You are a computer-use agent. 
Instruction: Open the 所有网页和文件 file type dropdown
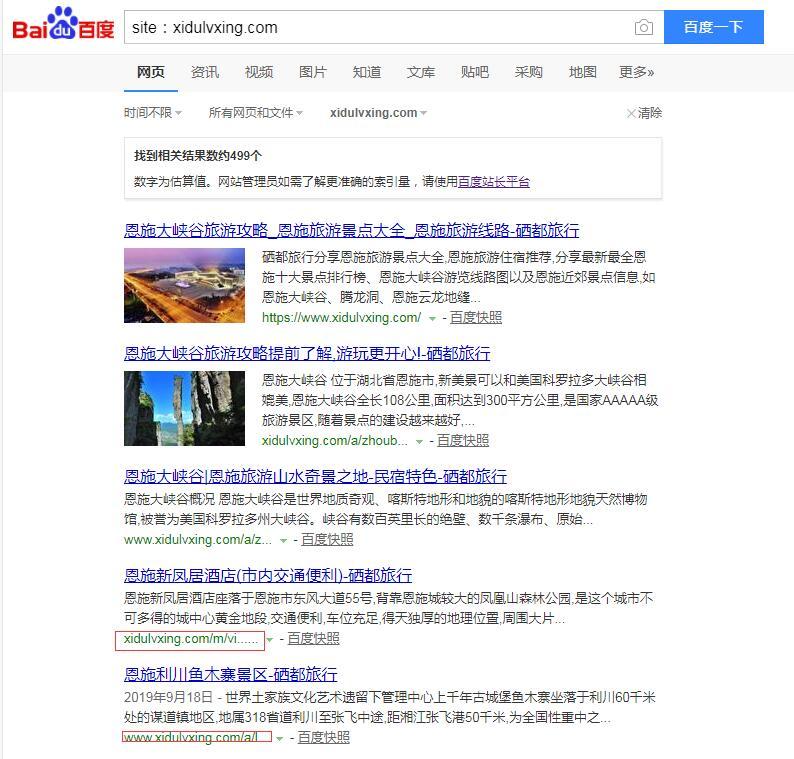256,112
